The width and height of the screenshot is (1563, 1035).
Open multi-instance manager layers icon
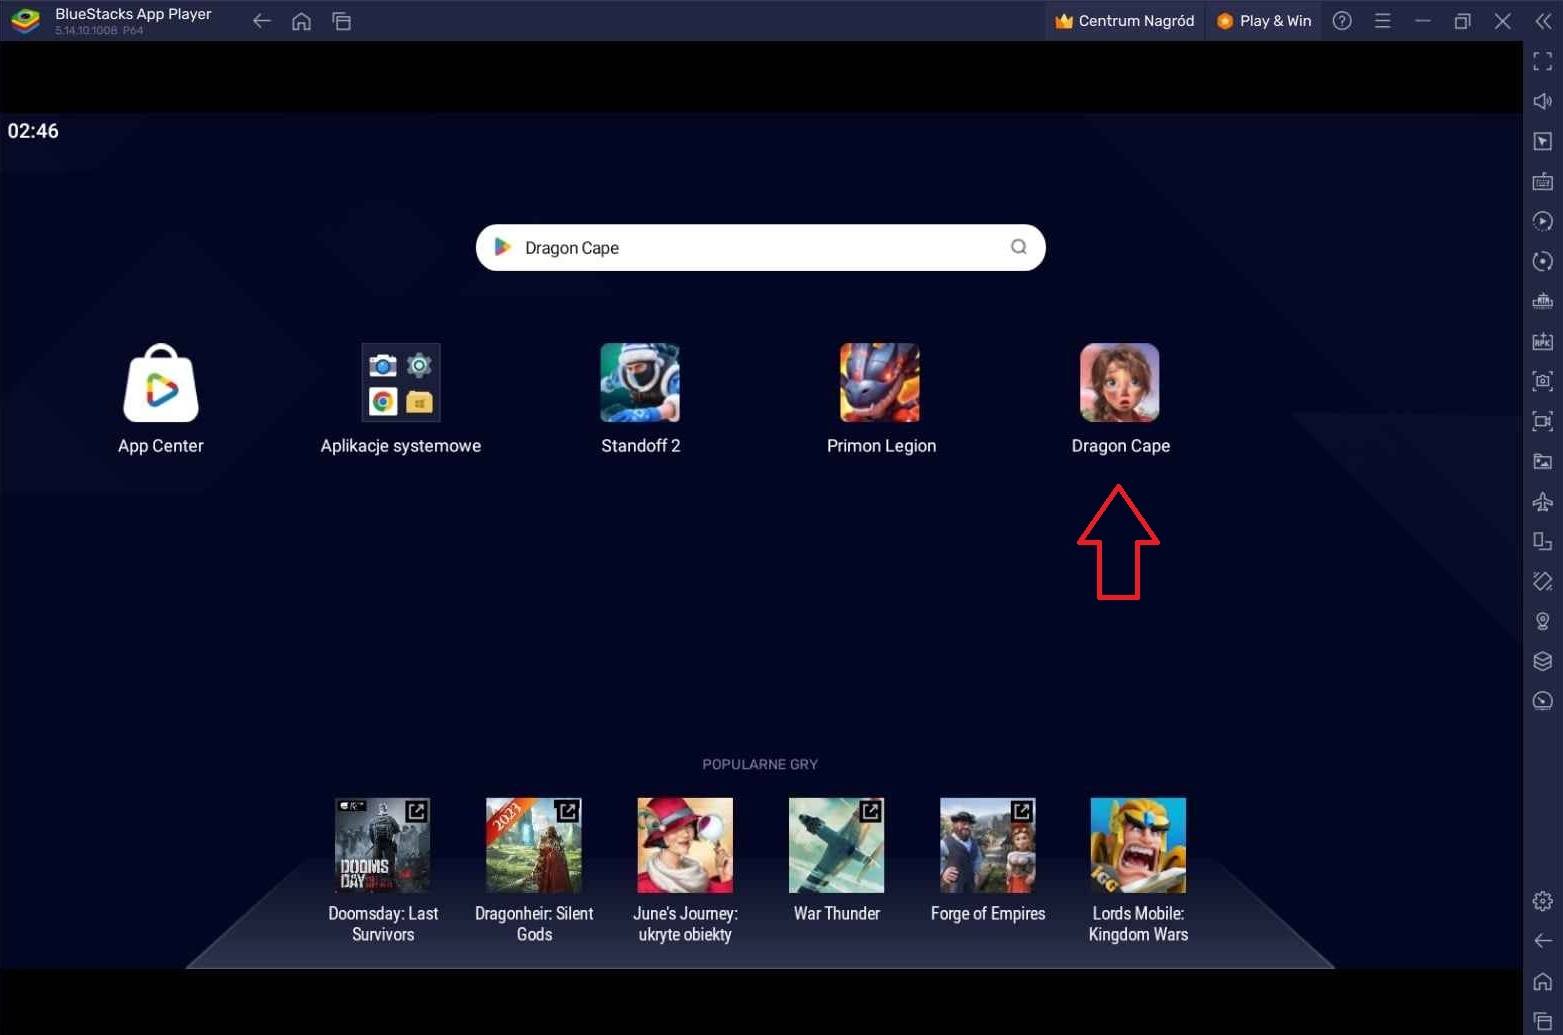(x=1542, y=661)
